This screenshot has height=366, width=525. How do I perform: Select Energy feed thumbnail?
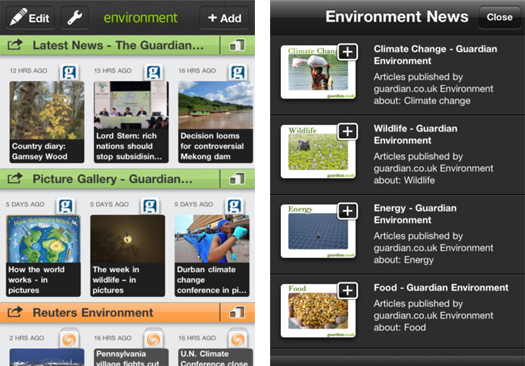pos(318,231)
